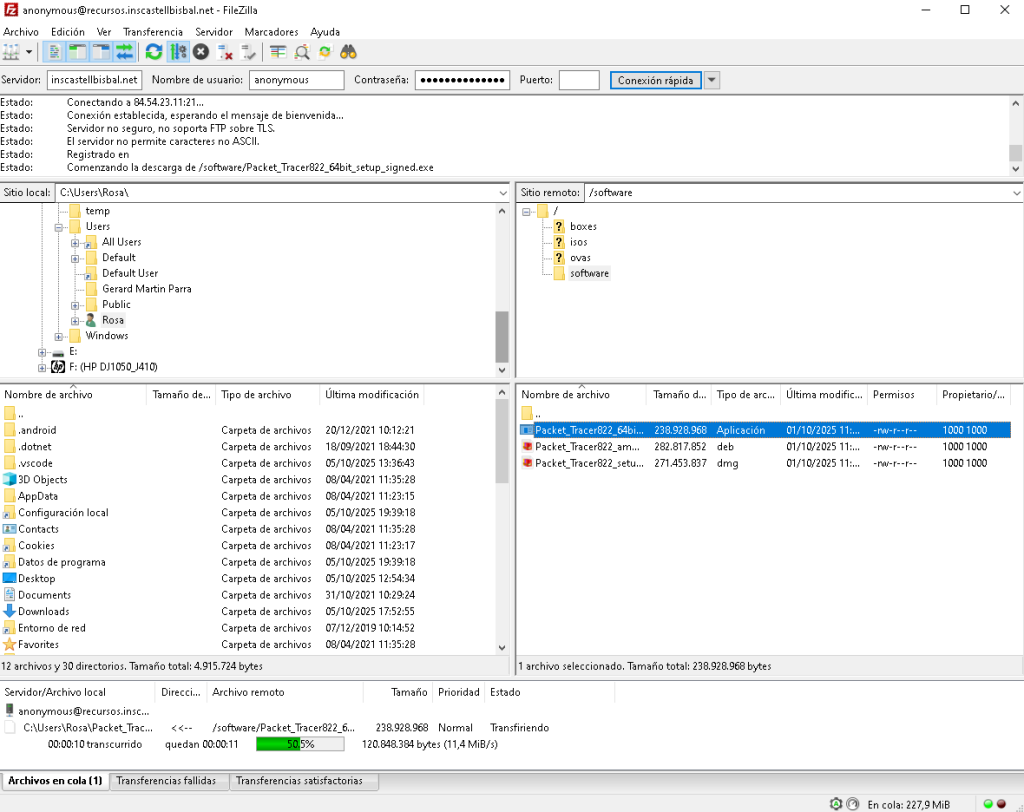
Task: Open the Transferencia menu
Action: [152, 32]
